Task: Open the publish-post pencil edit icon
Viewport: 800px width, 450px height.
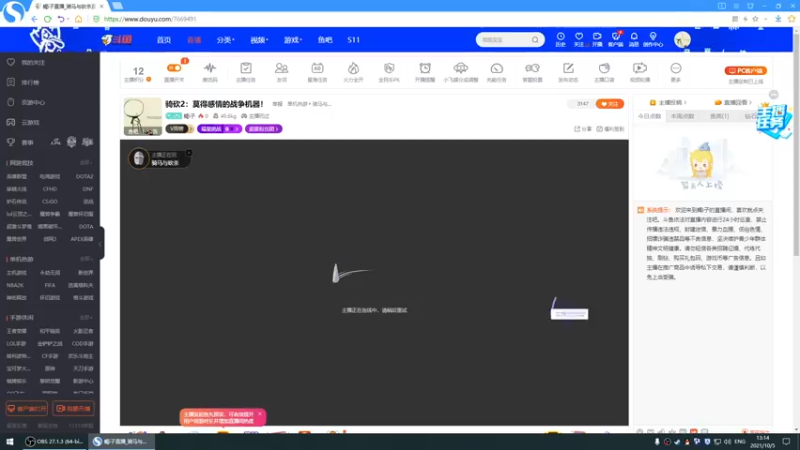Action: [568, 68]
